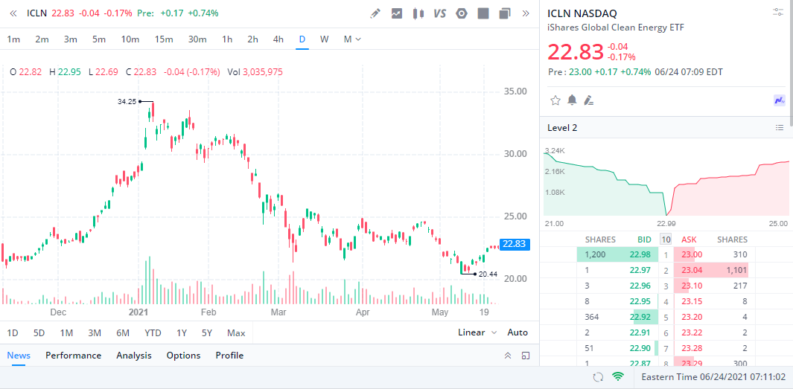The image size is (793, 389).
Task: Set a price alert with the bell icon
Action: pos(572,100)
